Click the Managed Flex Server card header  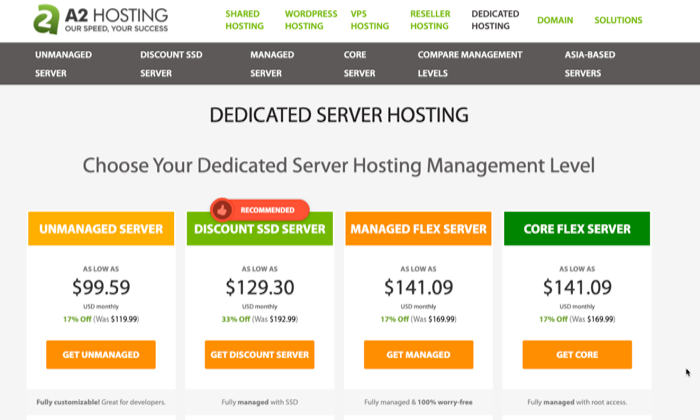(418, 229)
